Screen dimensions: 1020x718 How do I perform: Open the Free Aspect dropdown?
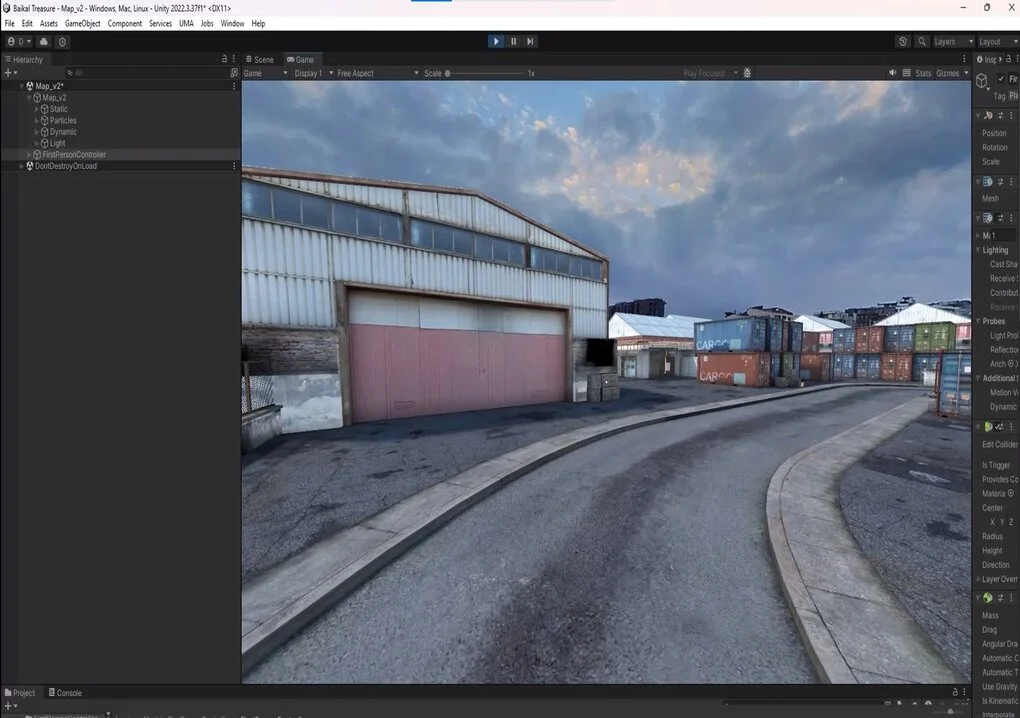375,73
